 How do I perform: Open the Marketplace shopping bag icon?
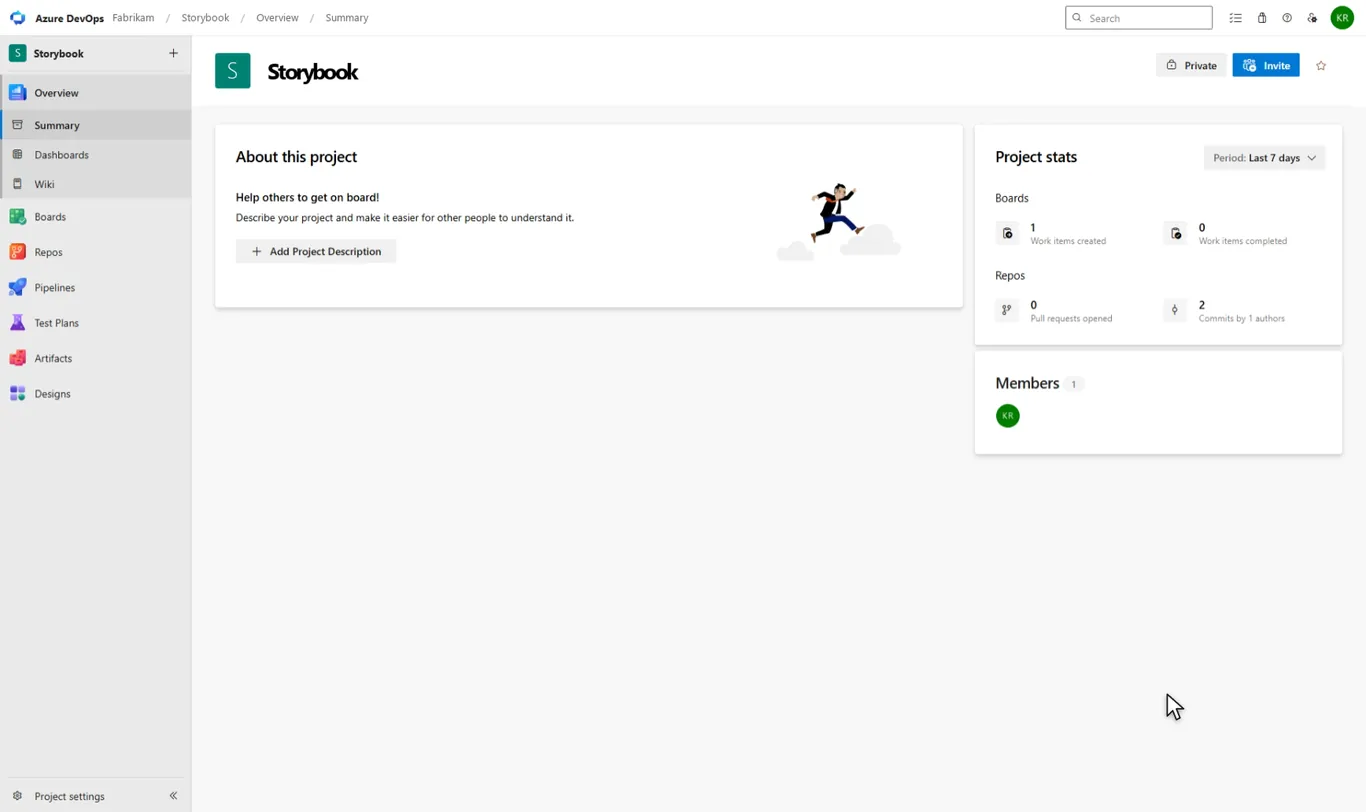(1262, 18)
